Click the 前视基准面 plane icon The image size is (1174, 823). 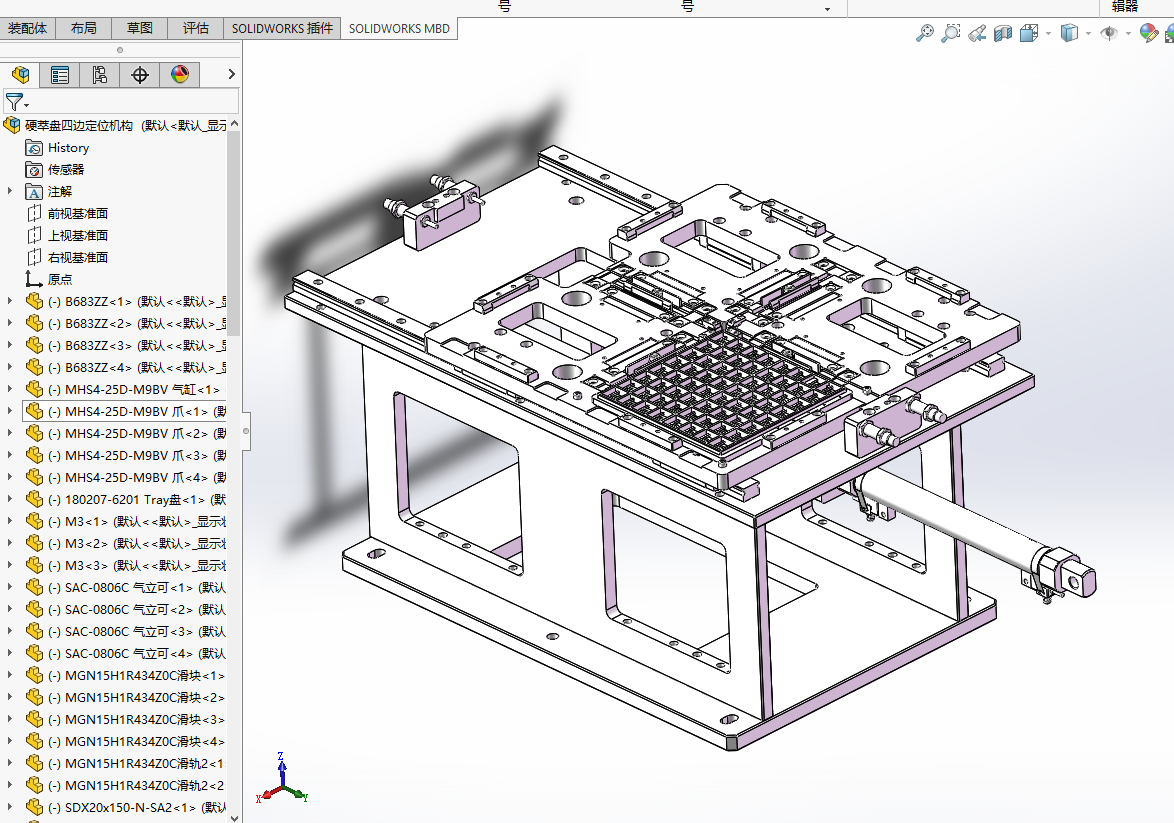click(34, 213)
